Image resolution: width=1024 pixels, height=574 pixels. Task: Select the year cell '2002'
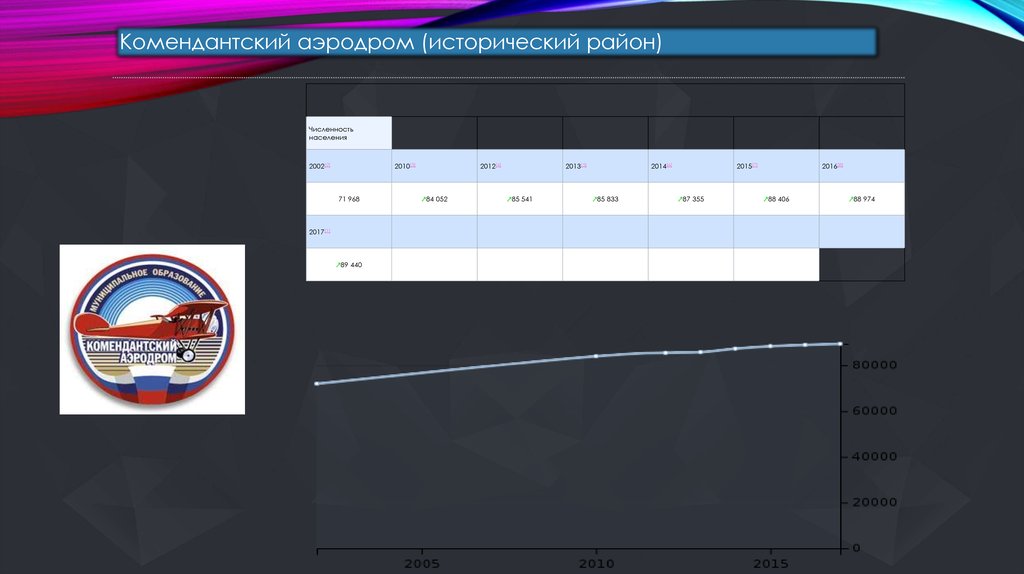349,166
